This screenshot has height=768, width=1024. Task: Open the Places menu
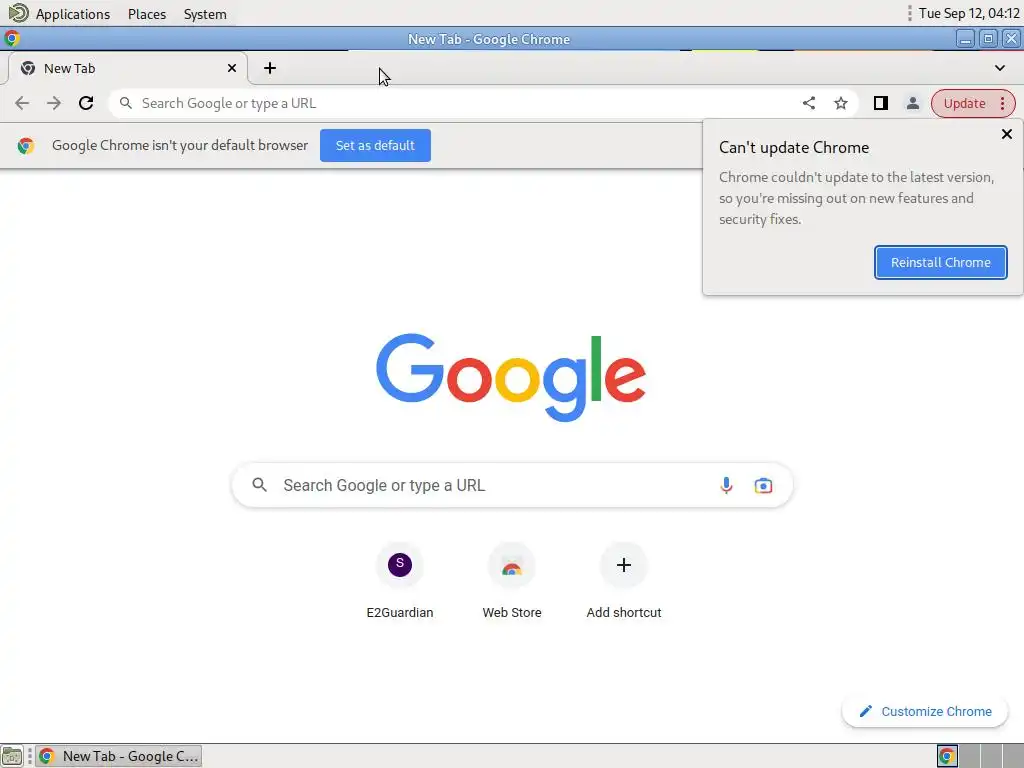tap(147, 14)
